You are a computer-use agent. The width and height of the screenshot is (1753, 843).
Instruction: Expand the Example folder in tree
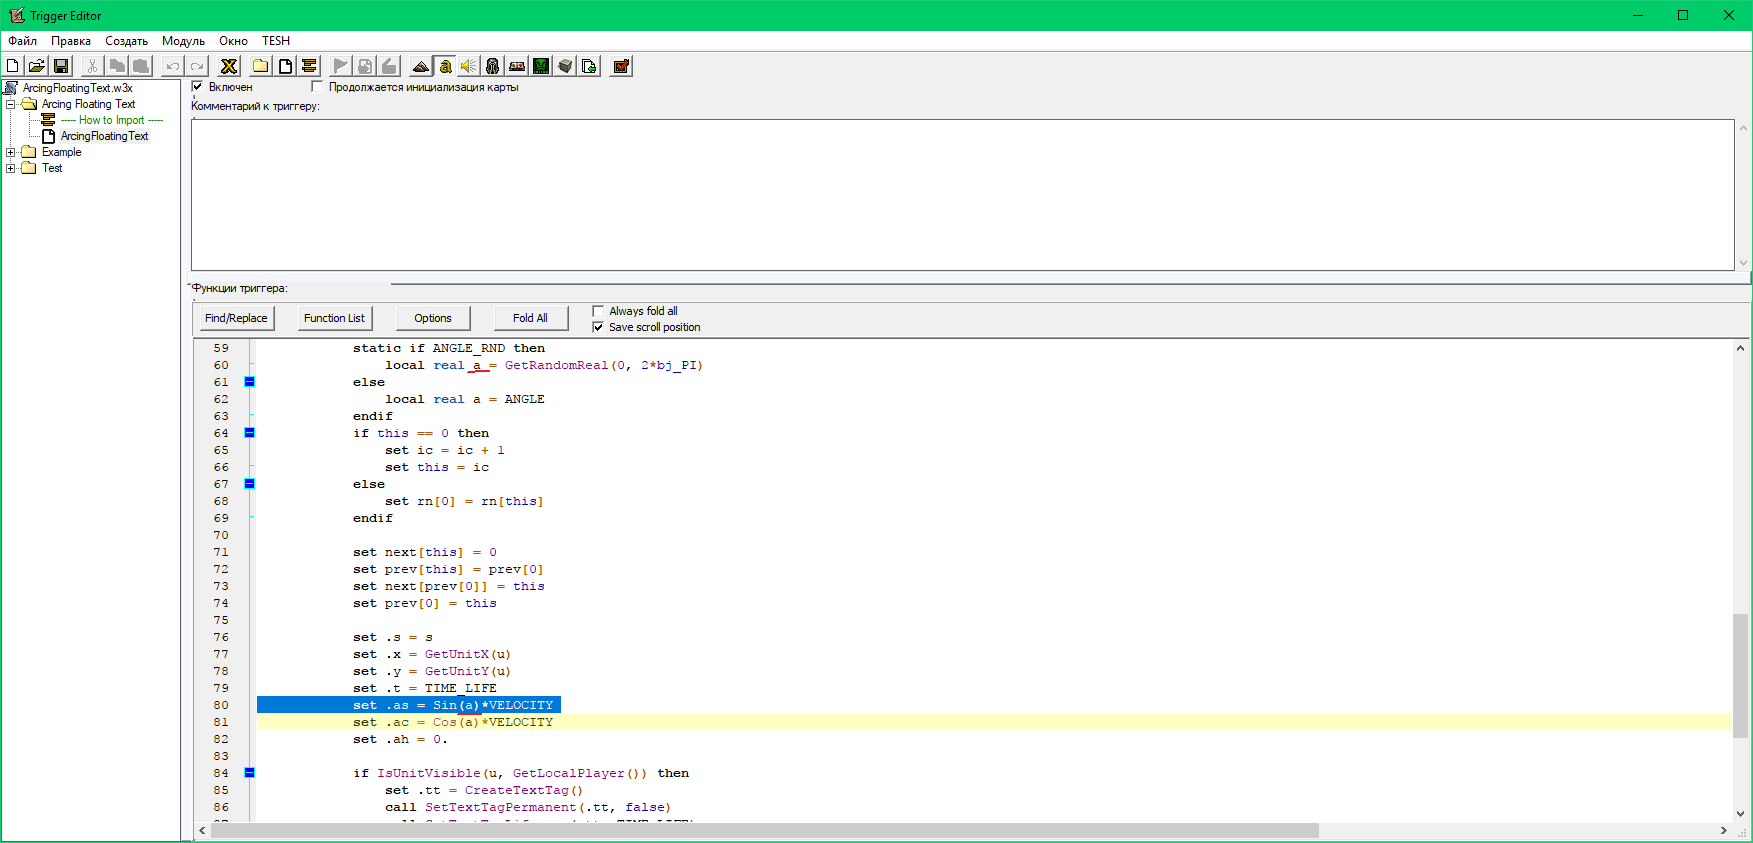pyautogui.click(x=11, y=152)
